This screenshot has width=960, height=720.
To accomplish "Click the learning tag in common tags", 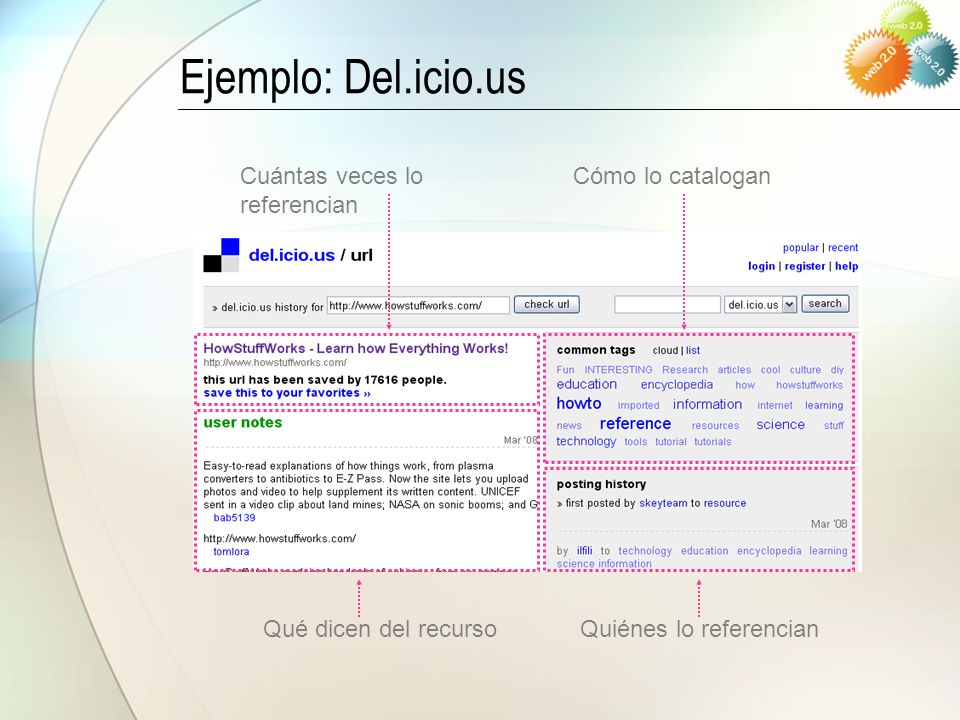I will (x=823, y=405).
